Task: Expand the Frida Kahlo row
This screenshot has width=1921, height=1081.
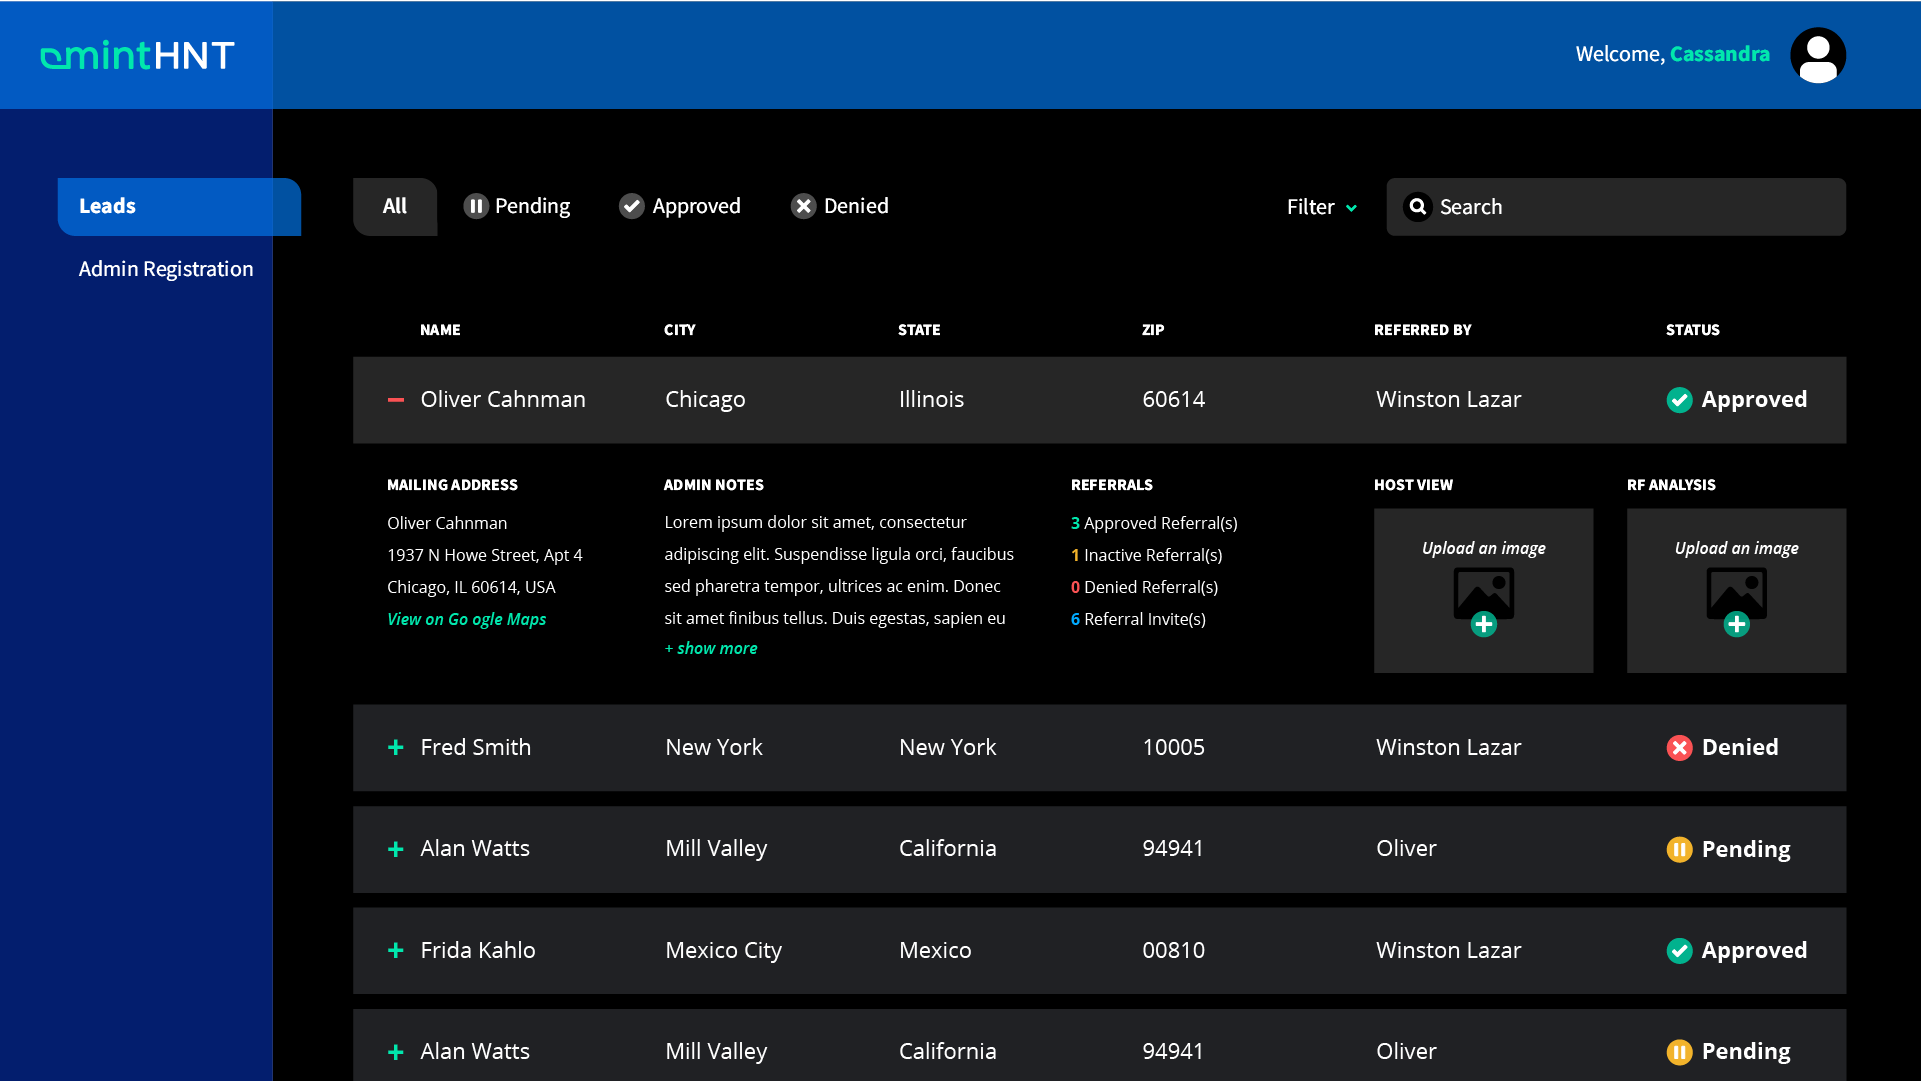Action: (x=396, y=951)
